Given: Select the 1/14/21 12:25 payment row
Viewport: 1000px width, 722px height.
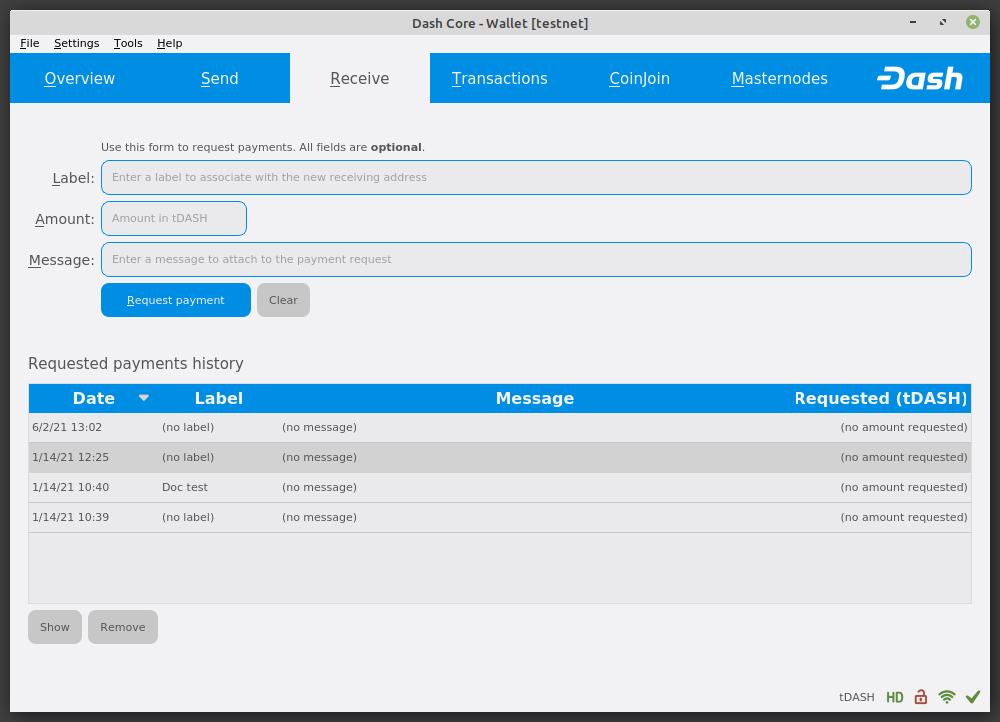Looking at the screenshot, I should click(500, 457).
